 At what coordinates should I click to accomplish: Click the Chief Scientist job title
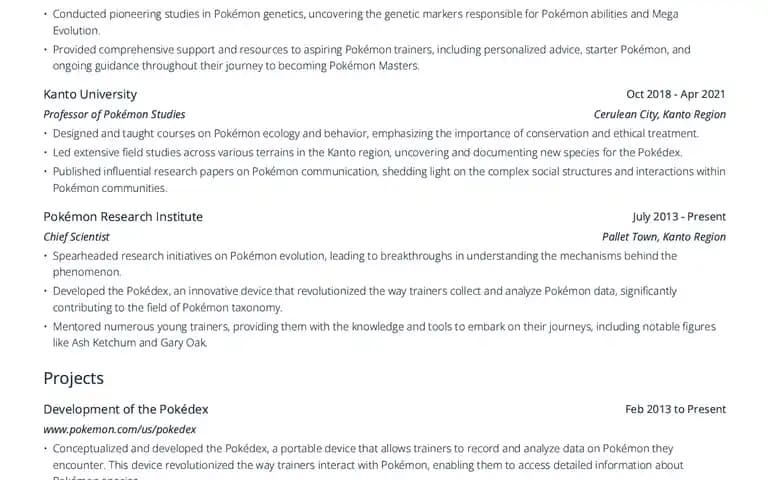click(x=76, y=237)
